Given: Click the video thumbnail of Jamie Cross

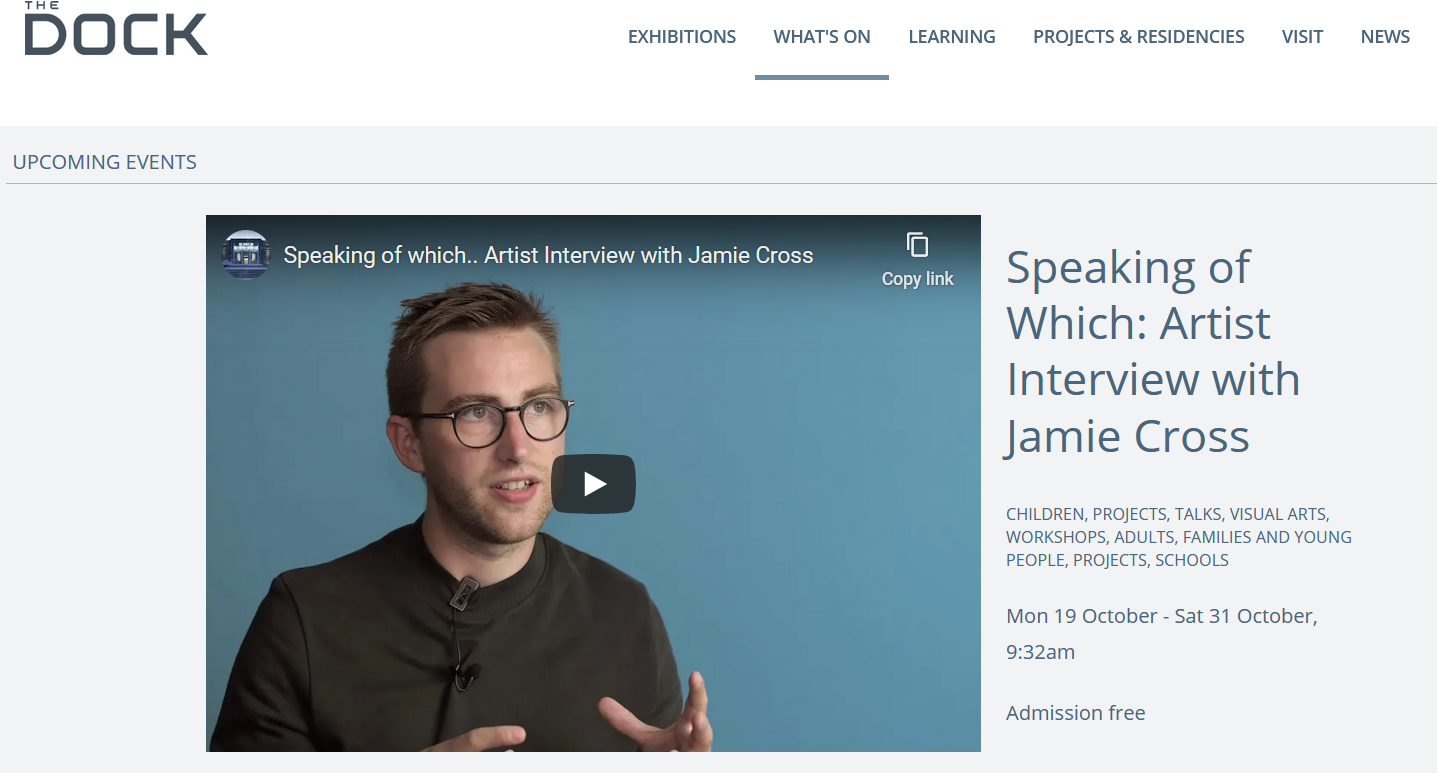Looking at the screenshot, I should 593,483.
